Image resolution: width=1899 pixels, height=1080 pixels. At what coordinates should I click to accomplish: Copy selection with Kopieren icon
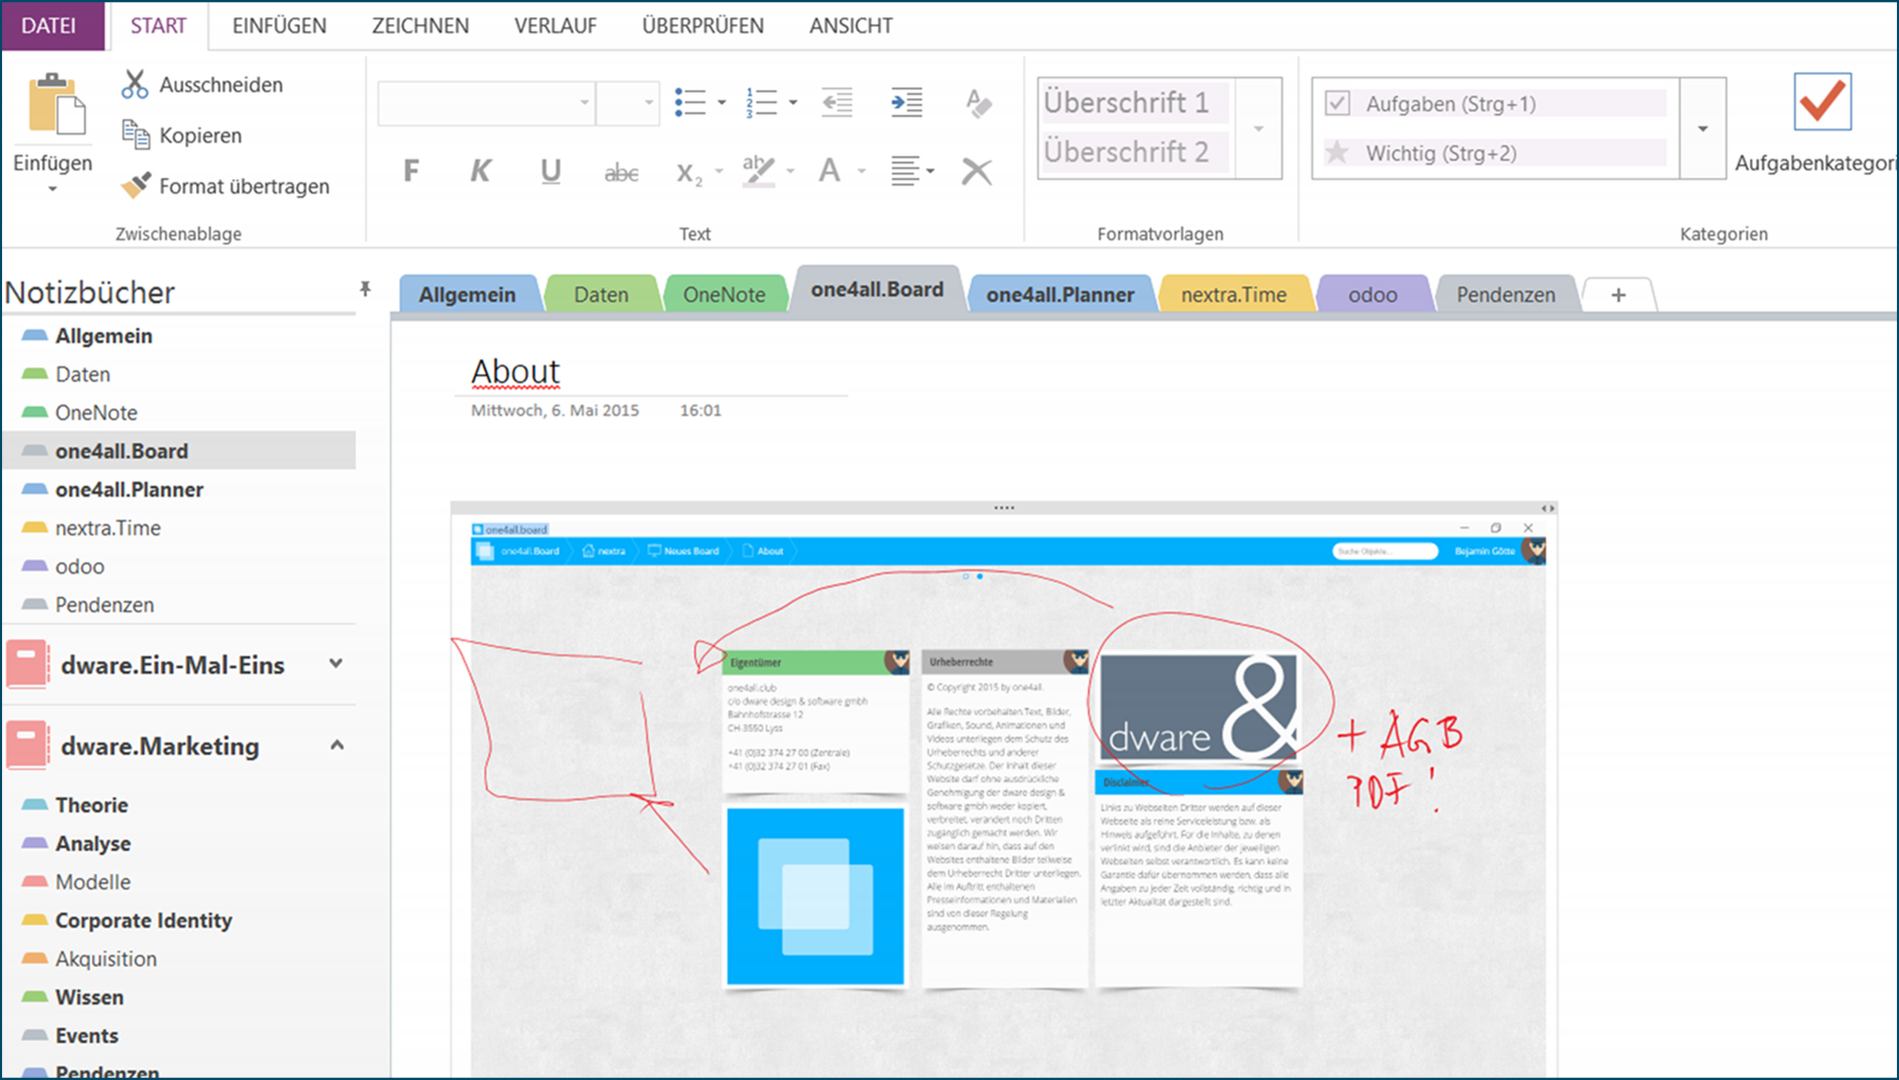pos(135,135)
